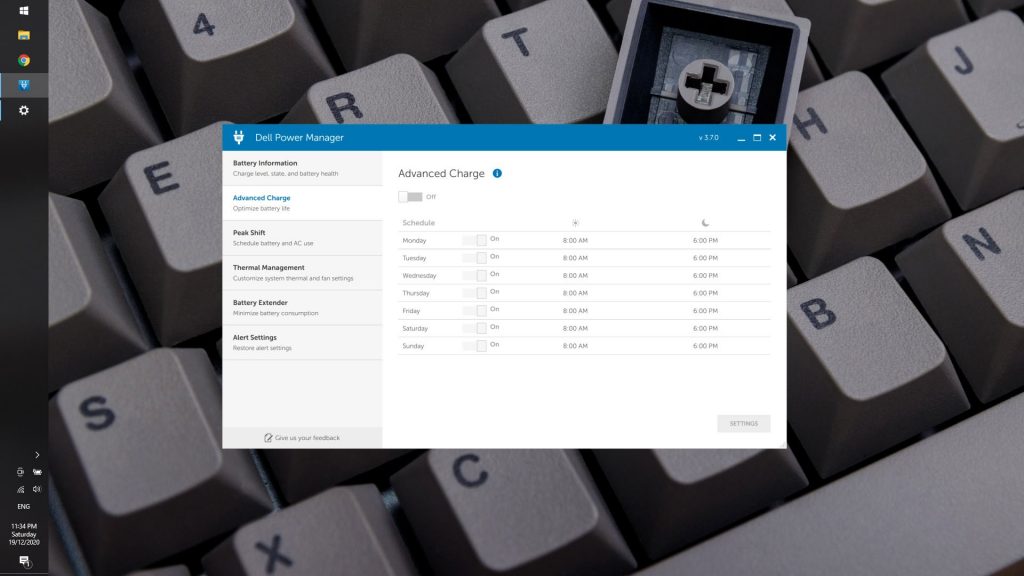This screenshot has width=1024, height=576.
Task: Open the Action Center notifications icon
Action: click(x=24, y=561)
